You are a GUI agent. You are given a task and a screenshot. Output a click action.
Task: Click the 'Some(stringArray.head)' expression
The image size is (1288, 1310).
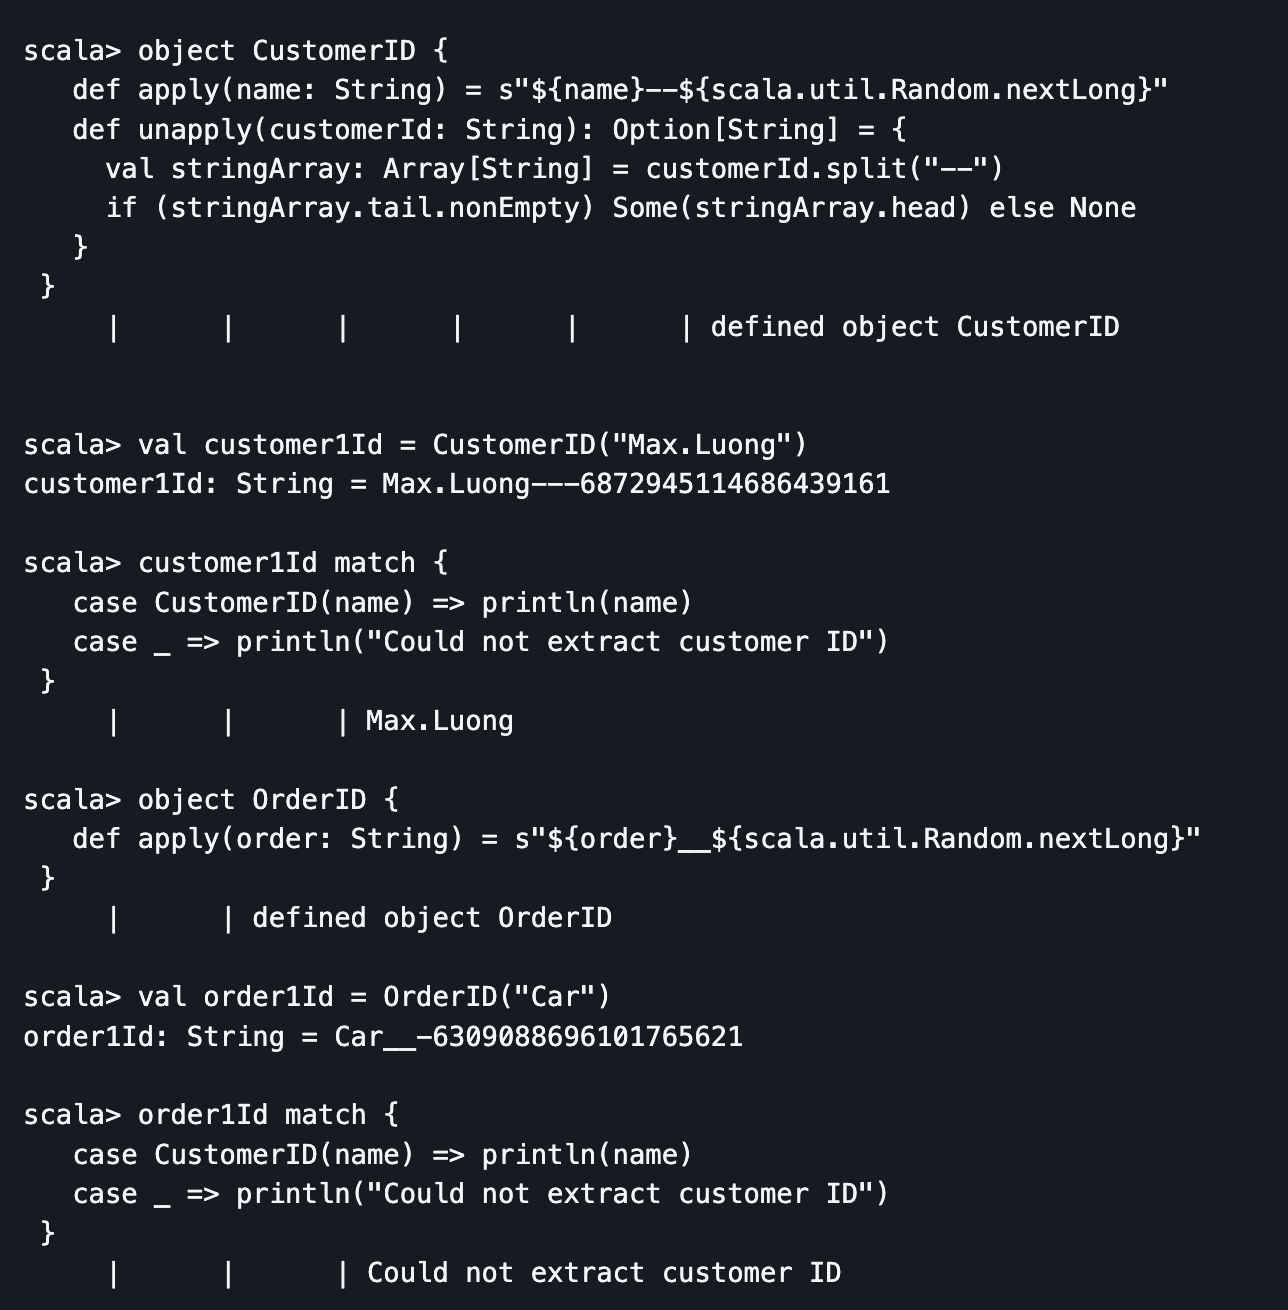click(791, 208)
